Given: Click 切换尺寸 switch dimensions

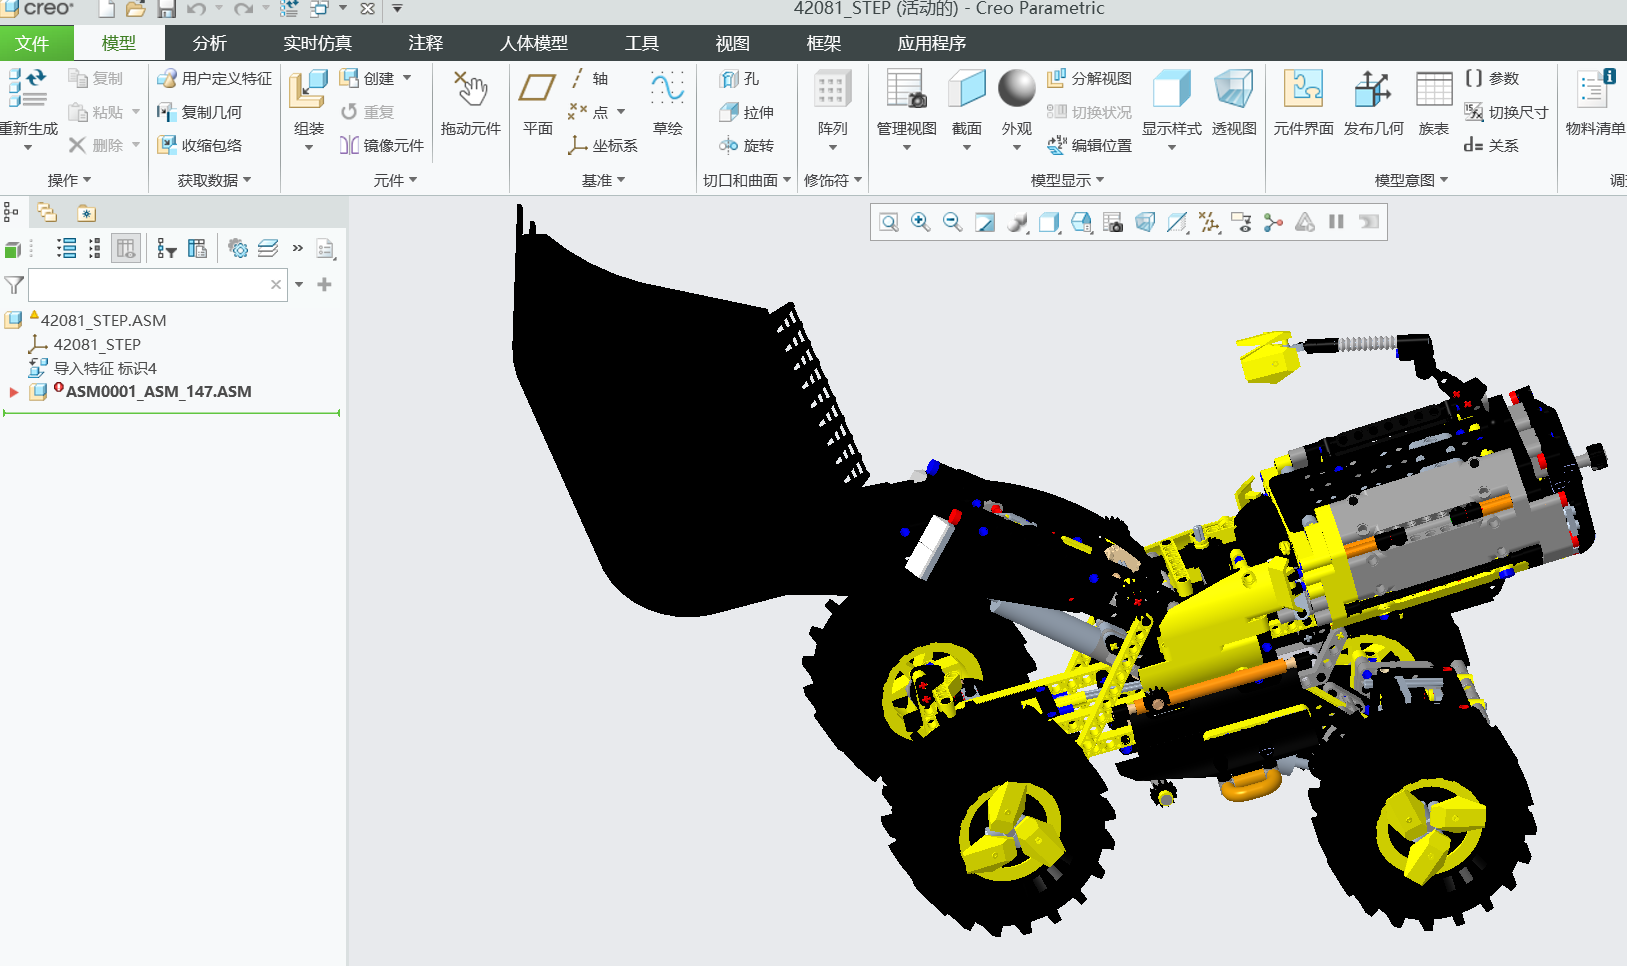Looking at the screenshot, I should [x=1506, y=112].
